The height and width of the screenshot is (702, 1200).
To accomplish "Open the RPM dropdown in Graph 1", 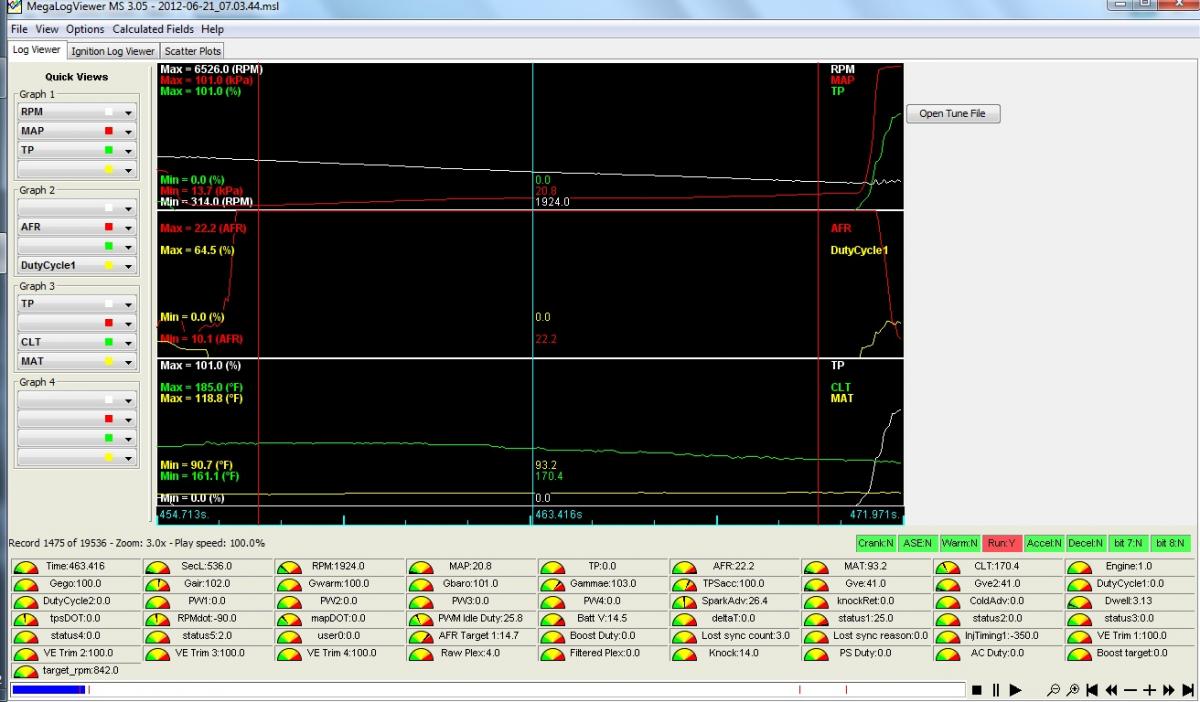I will click(128, 113).
